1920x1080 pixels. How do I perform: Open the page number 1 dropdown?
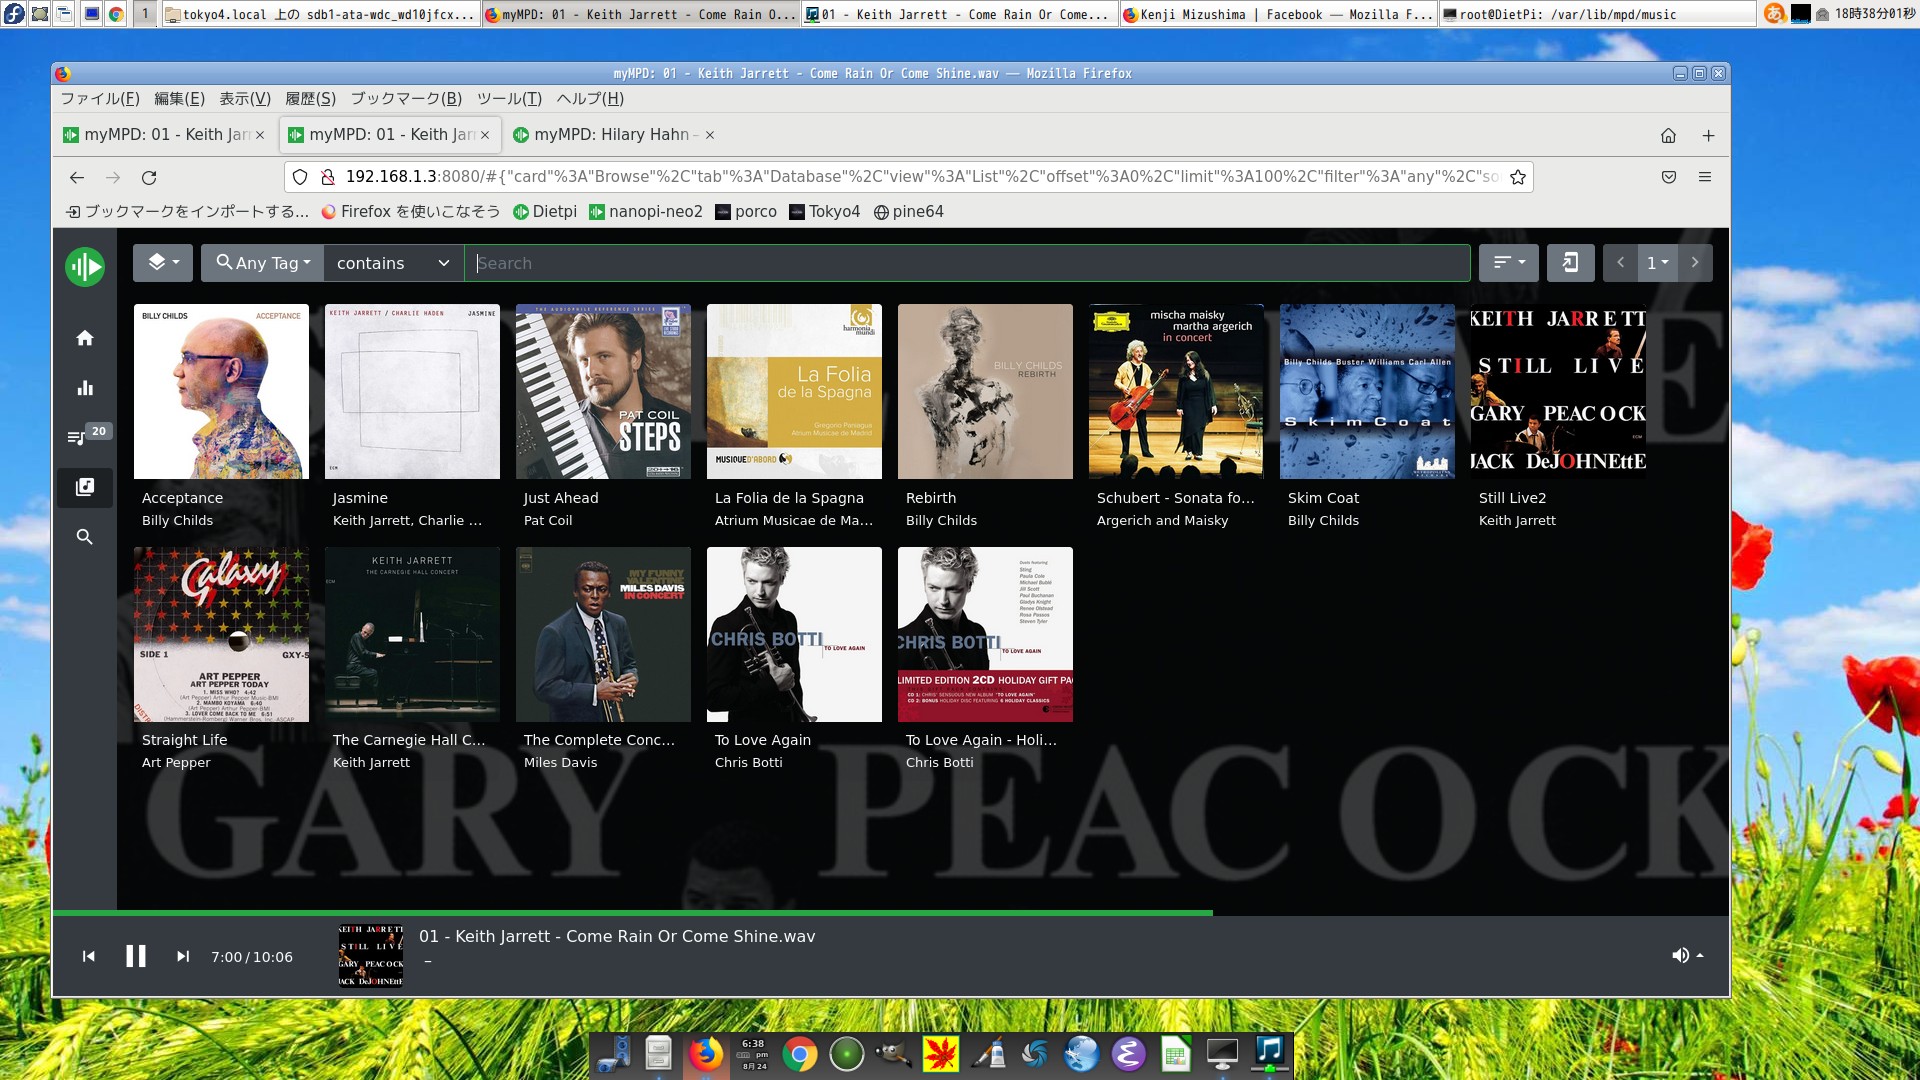1657,263
